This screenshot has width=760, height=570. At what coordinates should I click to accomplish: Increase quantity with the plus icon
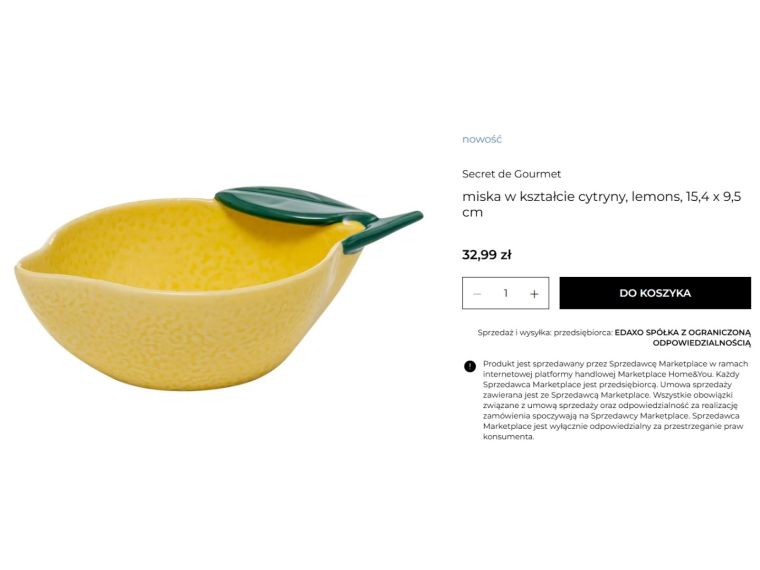[534, 294]
